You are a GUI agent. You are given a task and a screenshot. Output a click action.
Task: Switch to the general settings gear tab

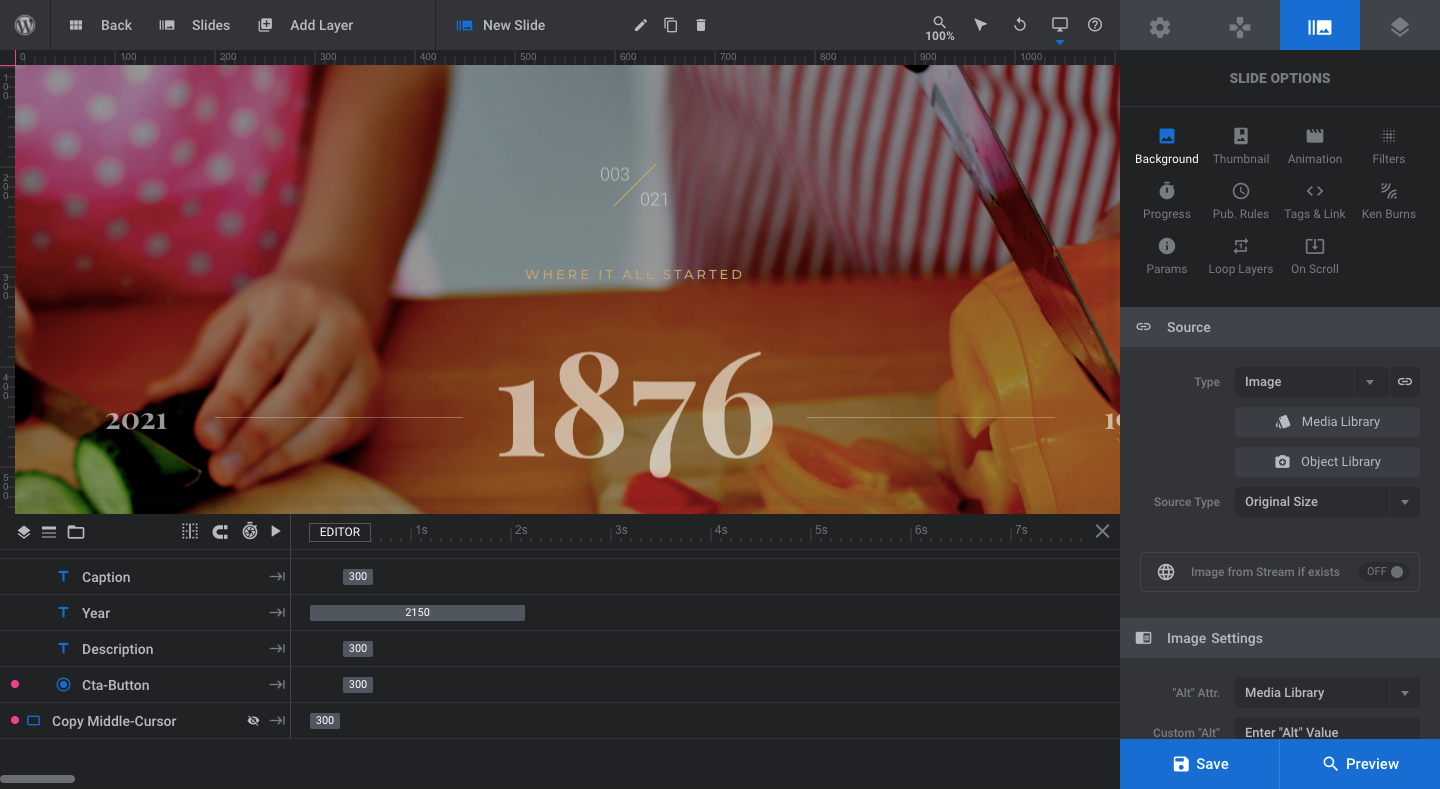(x=1160, y=27)
